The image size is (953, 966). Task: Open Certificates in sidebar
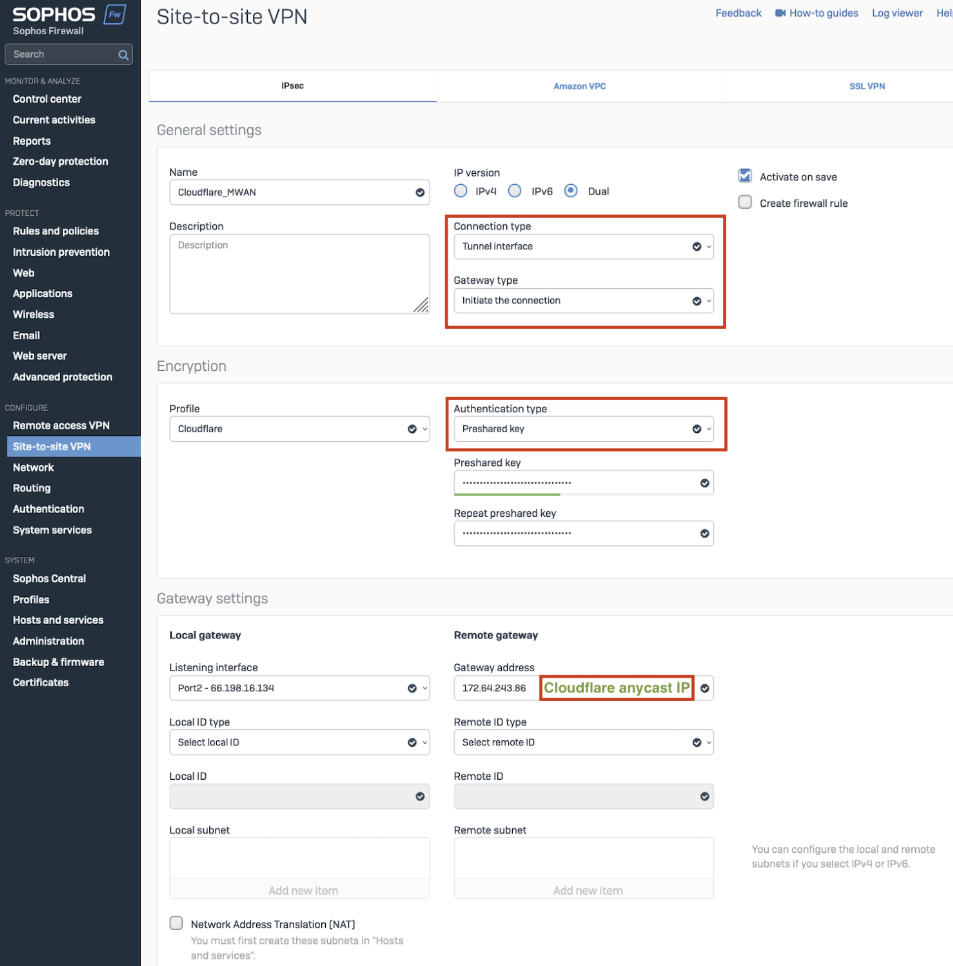coord(41,683)
